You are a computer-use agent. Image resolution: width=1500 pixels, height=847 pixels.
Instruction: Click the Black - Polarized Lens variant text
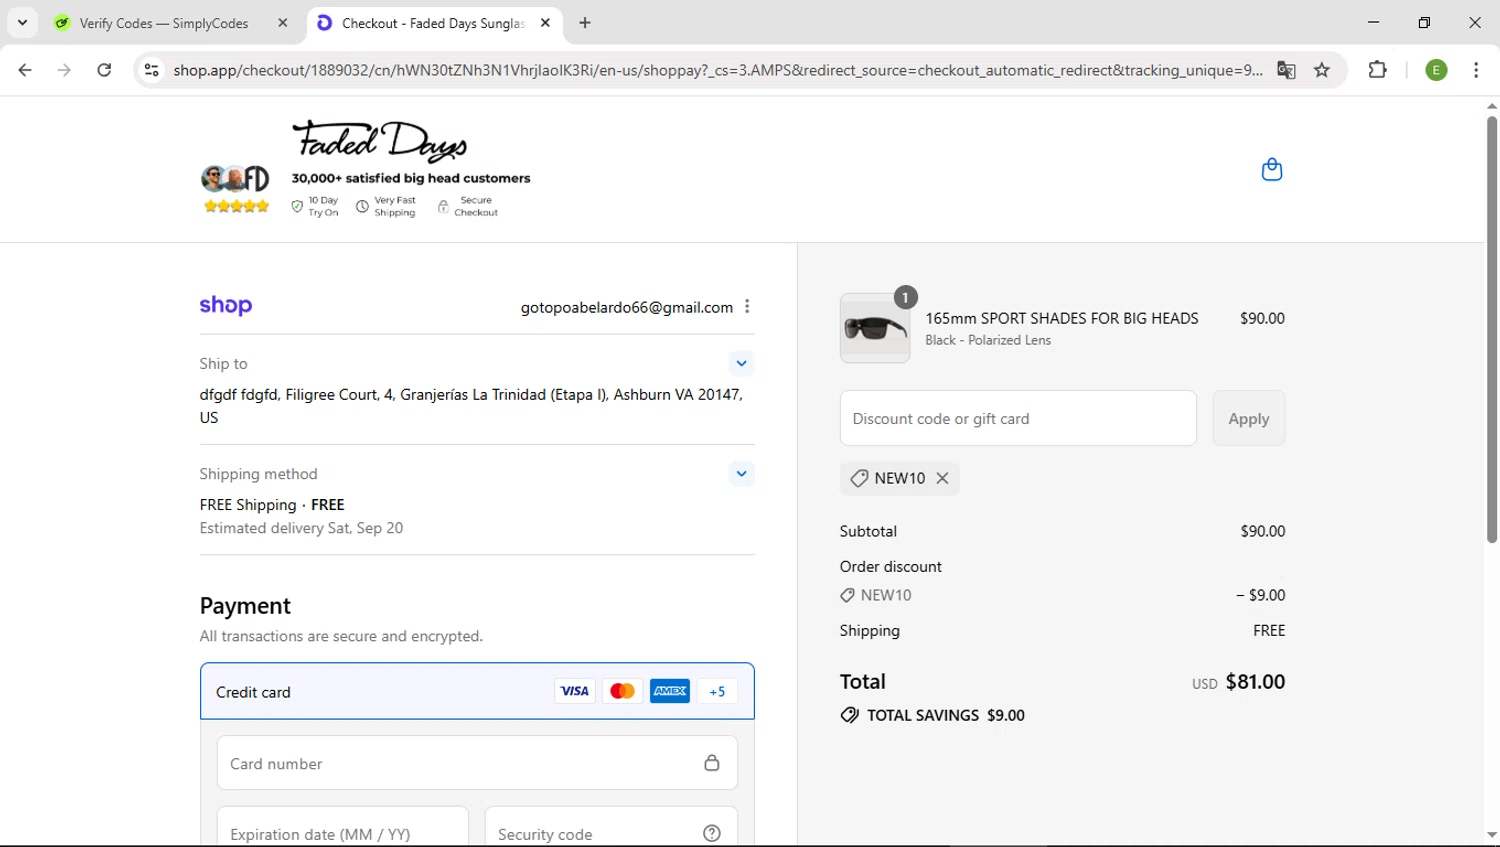pos(988,340)
